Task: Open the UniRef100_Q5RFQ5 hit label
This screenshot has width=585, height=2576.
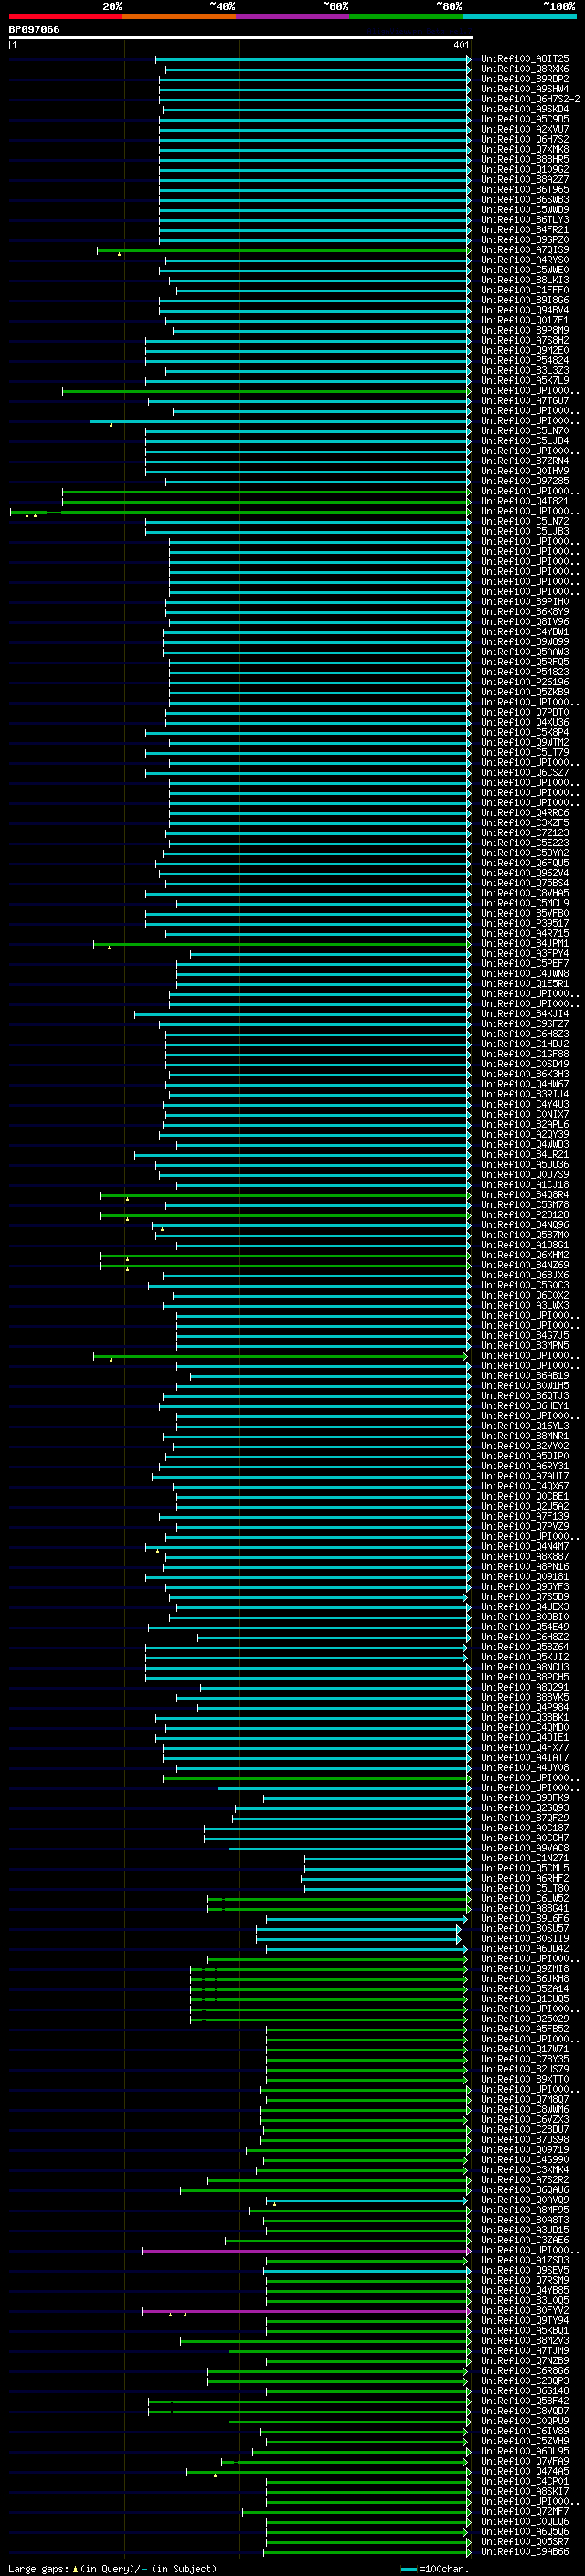Action: click(525, 661)
